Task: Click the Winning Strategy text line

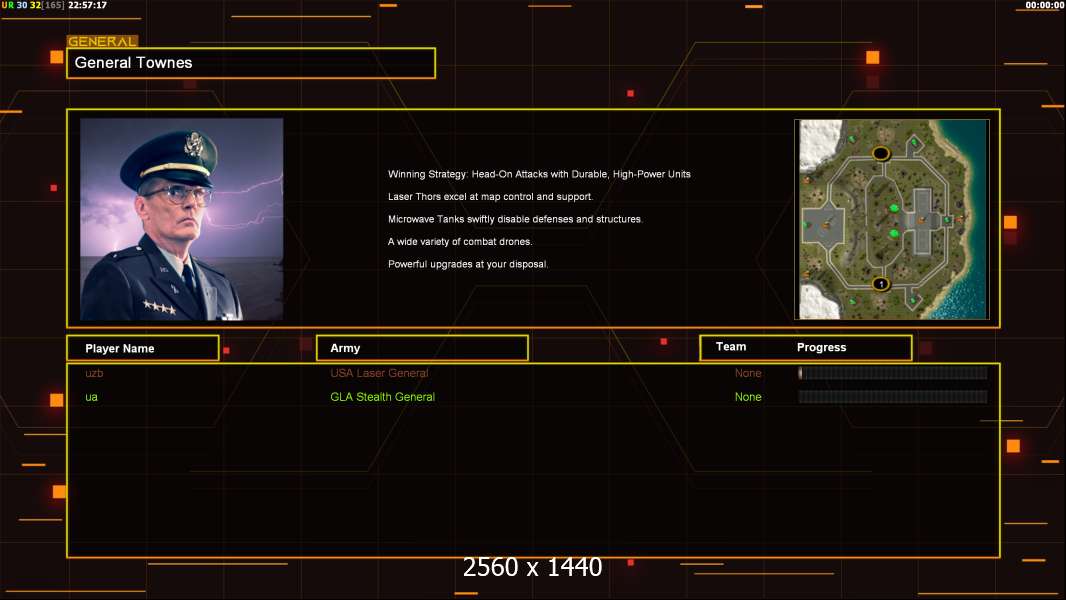Action: point(539,174)
